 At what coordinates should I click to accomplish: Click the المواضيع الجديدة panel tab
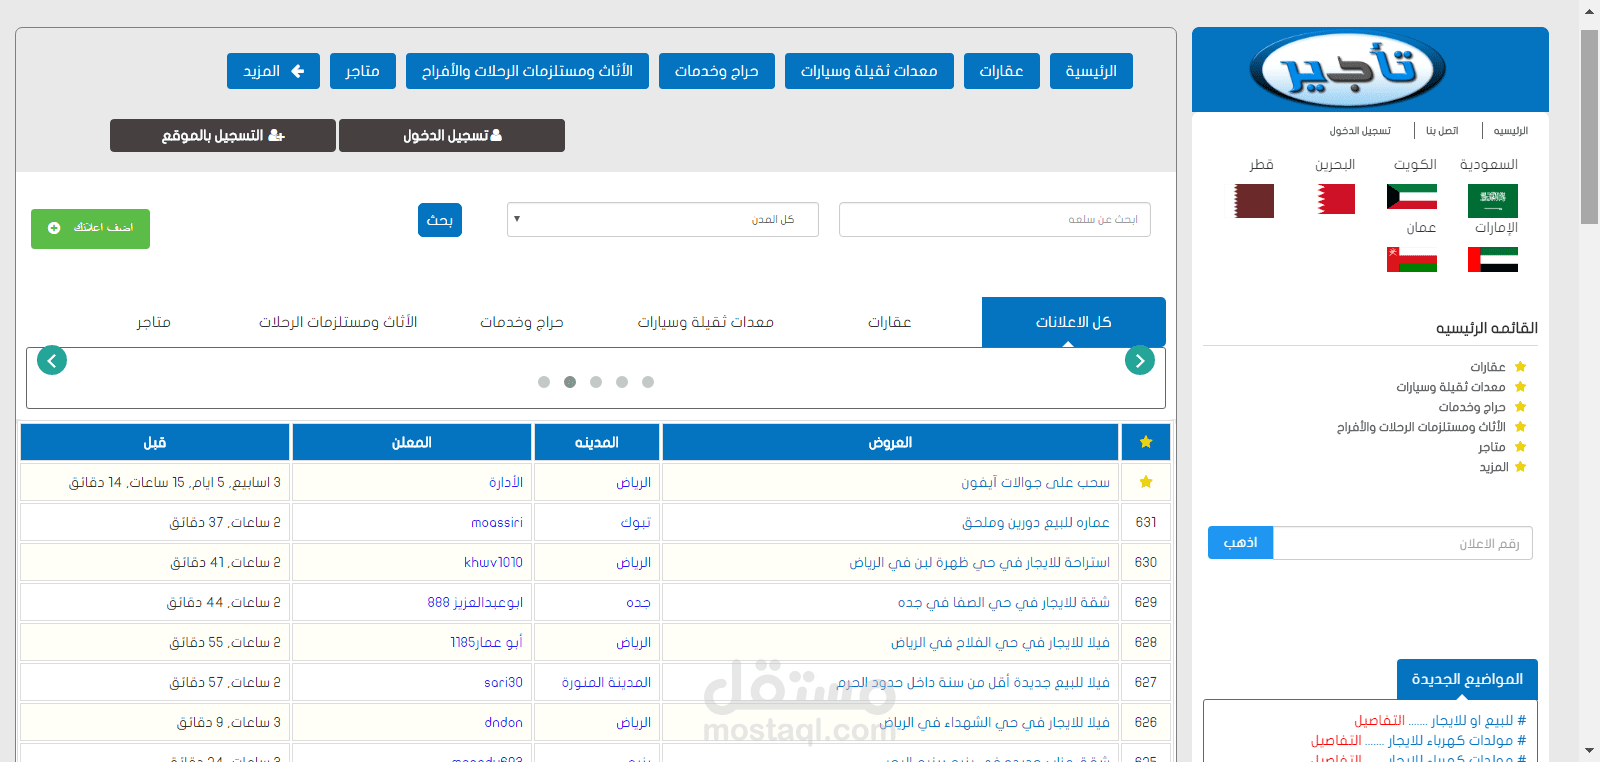pyautogui.click(x=1467, y=679)
